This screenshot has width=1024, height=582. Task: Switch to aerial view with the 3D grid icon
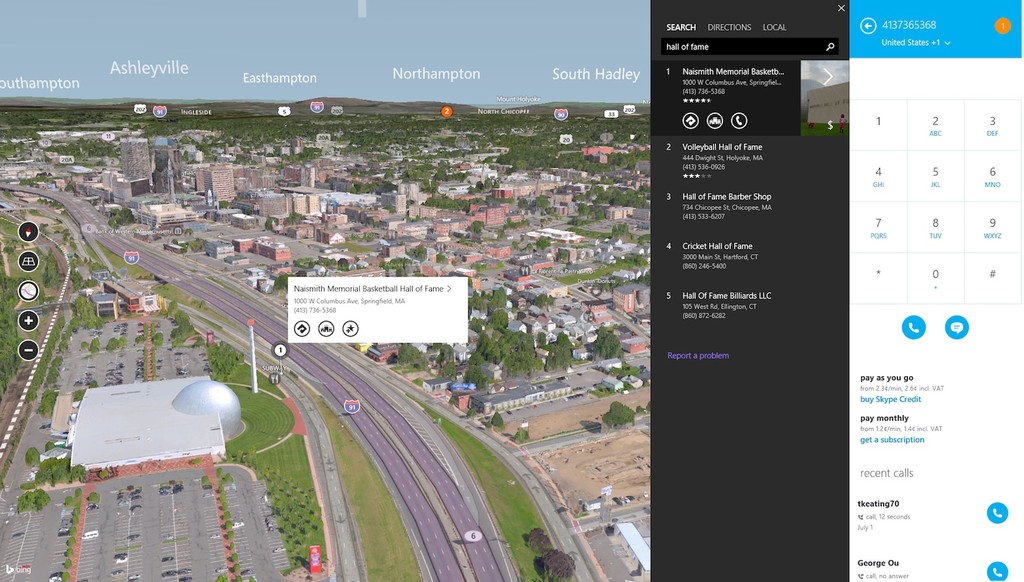pyautogui.click(x=28, y=261)
